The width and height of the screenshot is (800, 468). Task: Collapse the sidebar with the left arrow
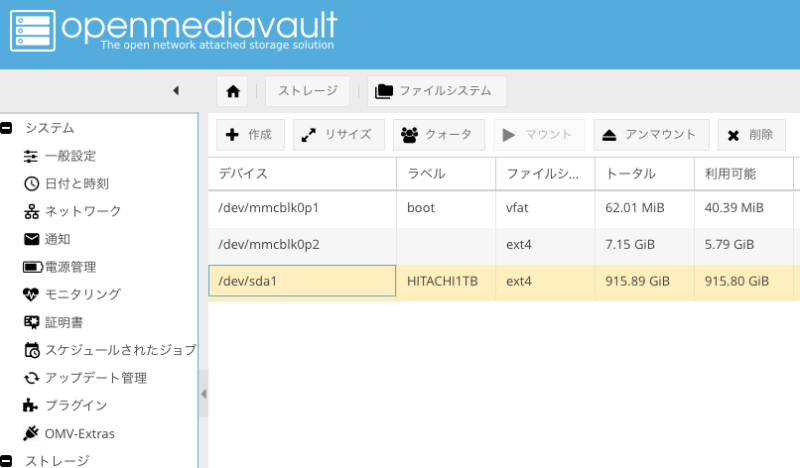[176, 91]
